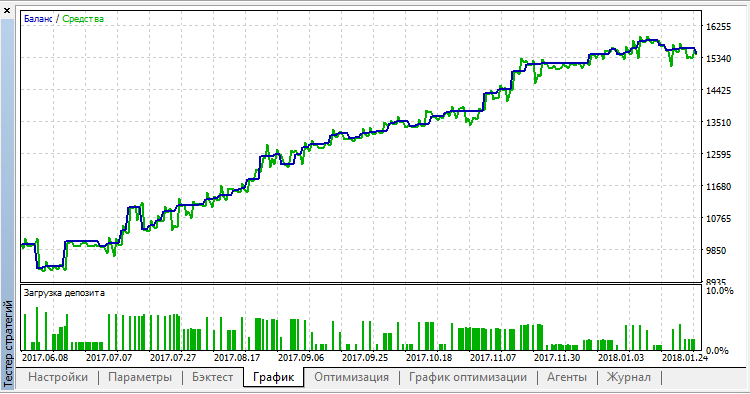This screenshot has height=394, width=750.
Task: Click the 16255 price axis label
Action: click(x=718, y=27)
